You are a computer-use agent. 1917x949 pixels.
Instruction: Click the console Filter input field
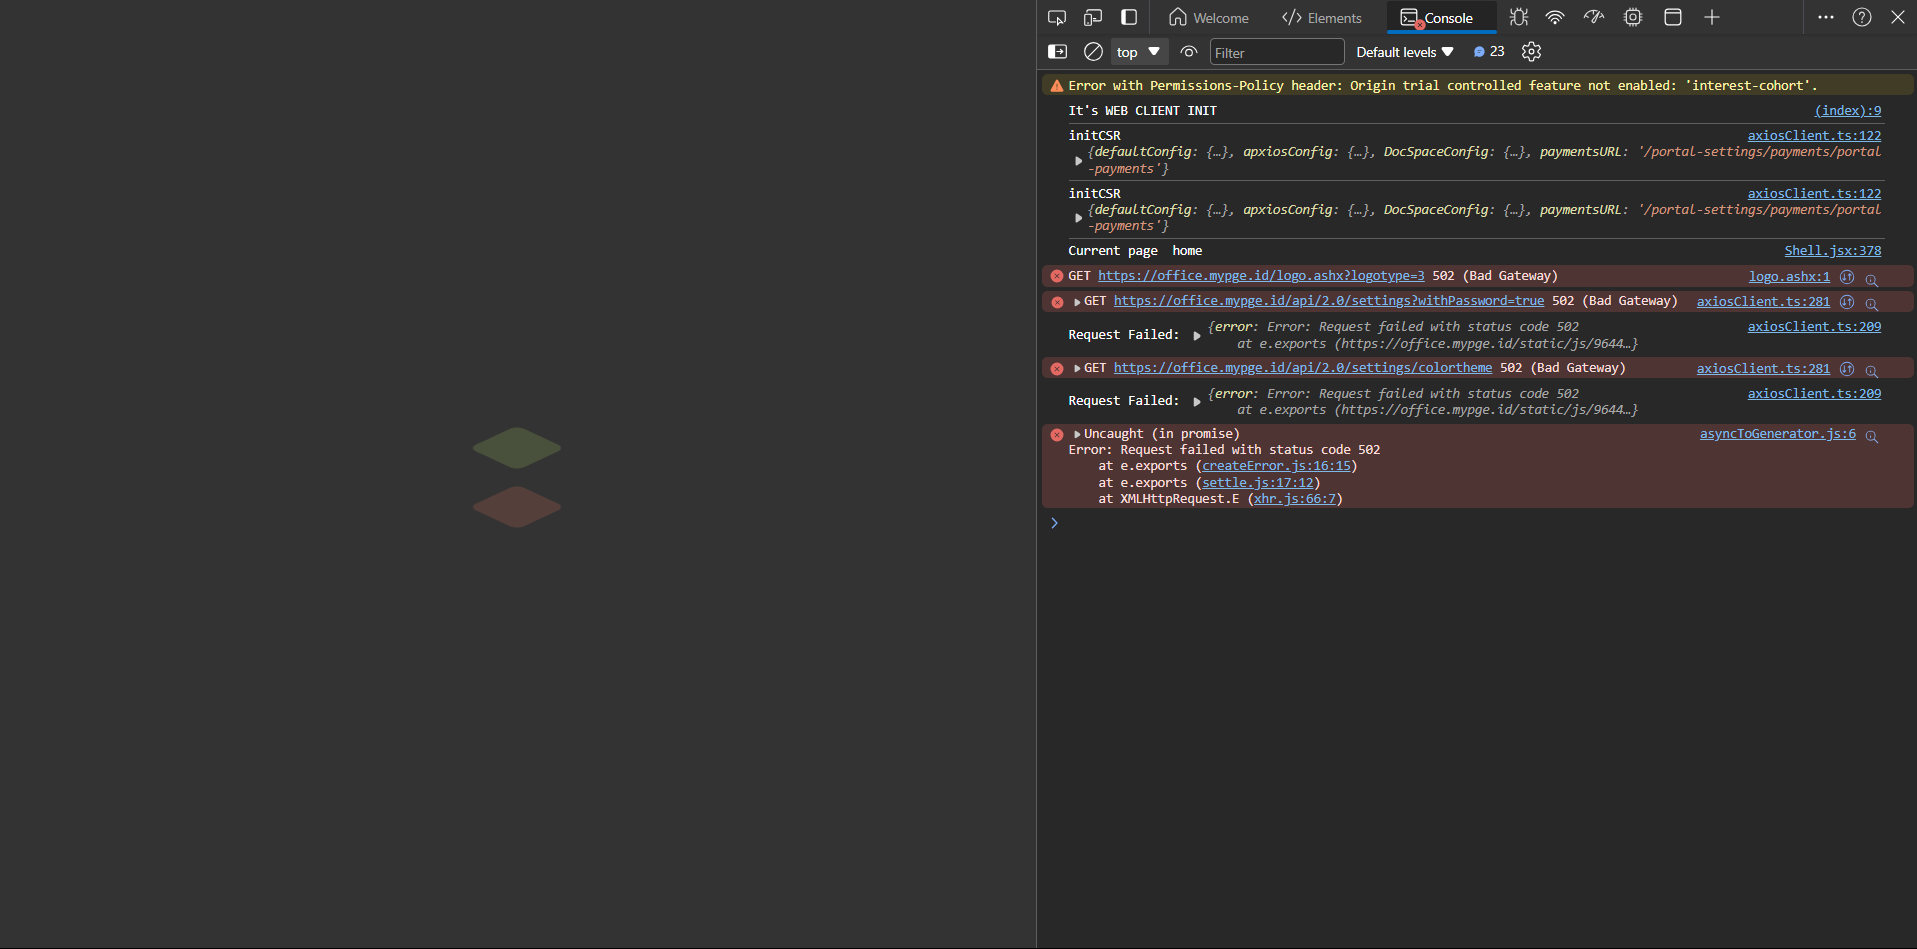pyautogui.click(x=1276, y=53)
